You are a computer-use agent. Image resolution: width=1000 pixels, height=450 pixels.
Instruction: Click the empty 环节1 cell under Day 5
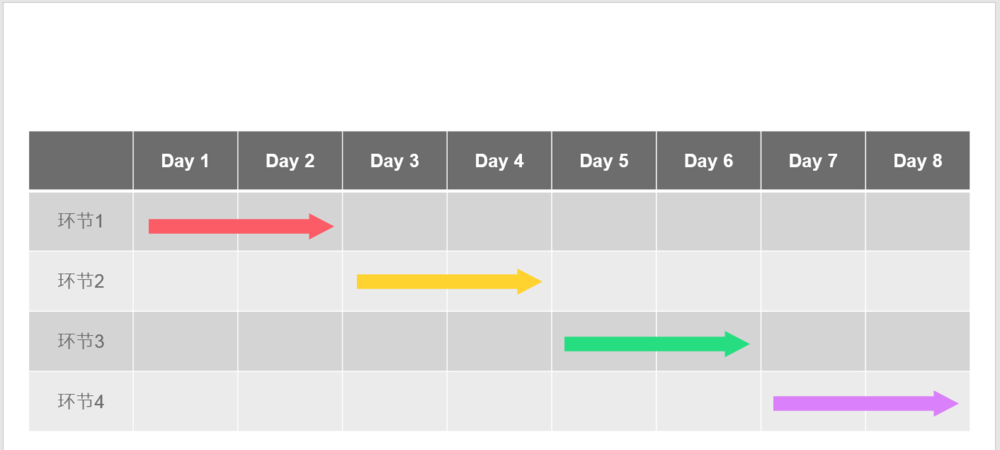click(x=604, y=221)
